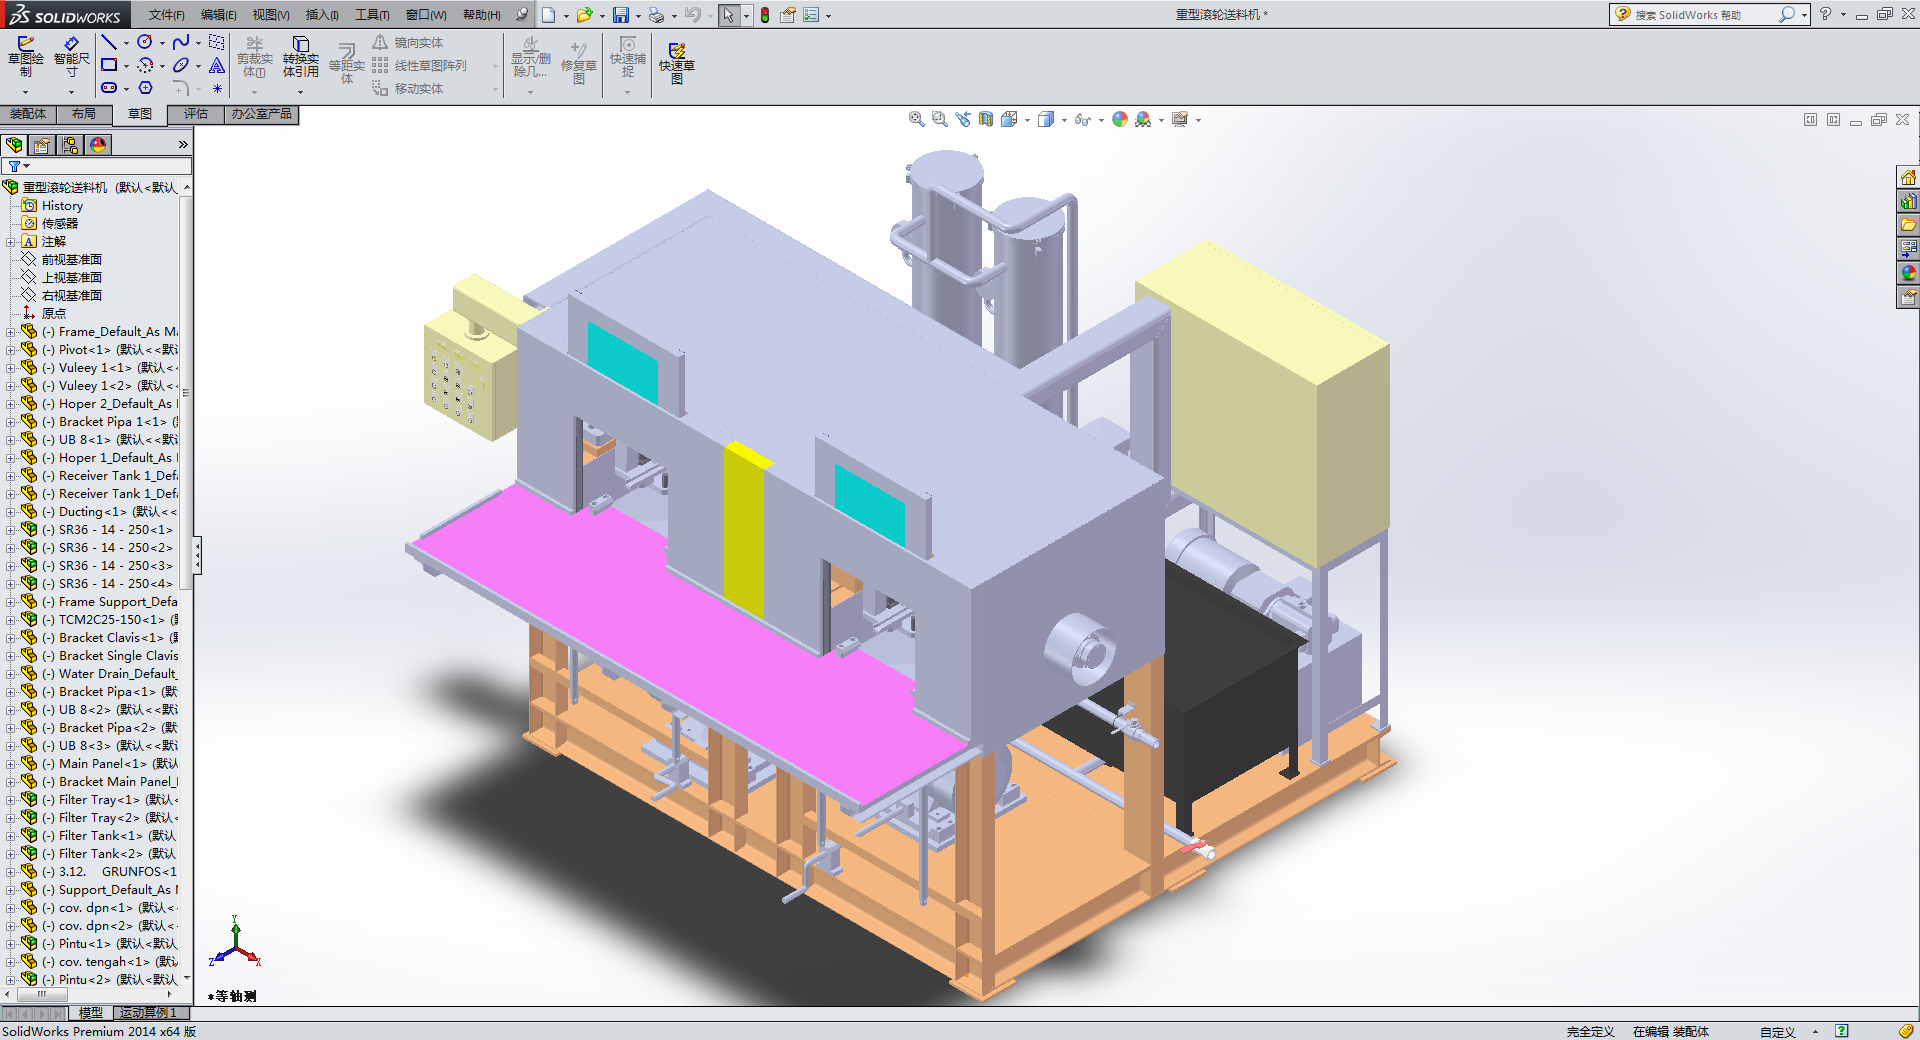Click the Section View icon in view toolbar
The height and width of the screenshot is (1040, 1920).
point(986,119)
